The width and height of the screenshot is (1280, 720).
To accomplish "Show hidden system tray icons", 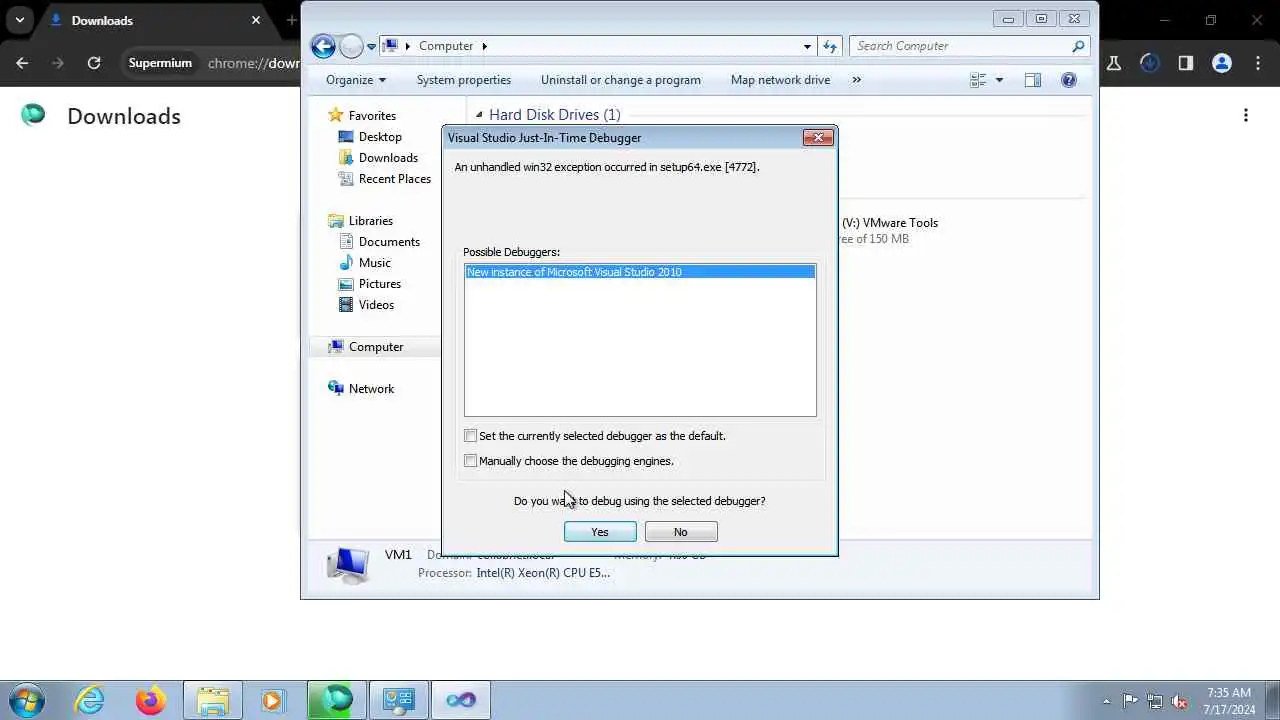I will (1106, 701).
